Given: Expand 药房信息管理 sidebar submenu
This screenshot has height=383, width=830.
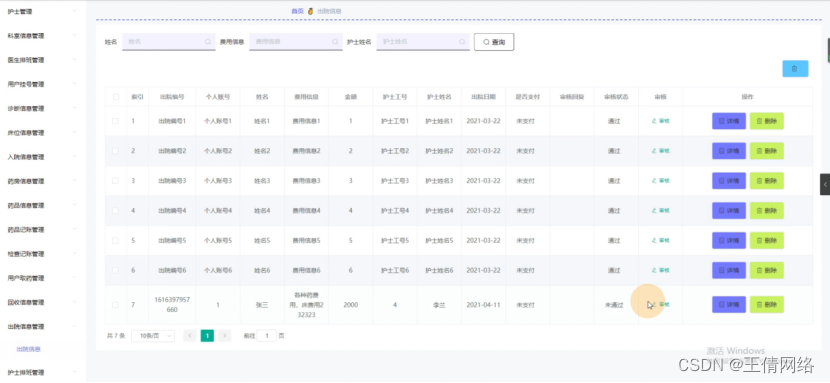Looking at the screenshot, I should (42, 181).
